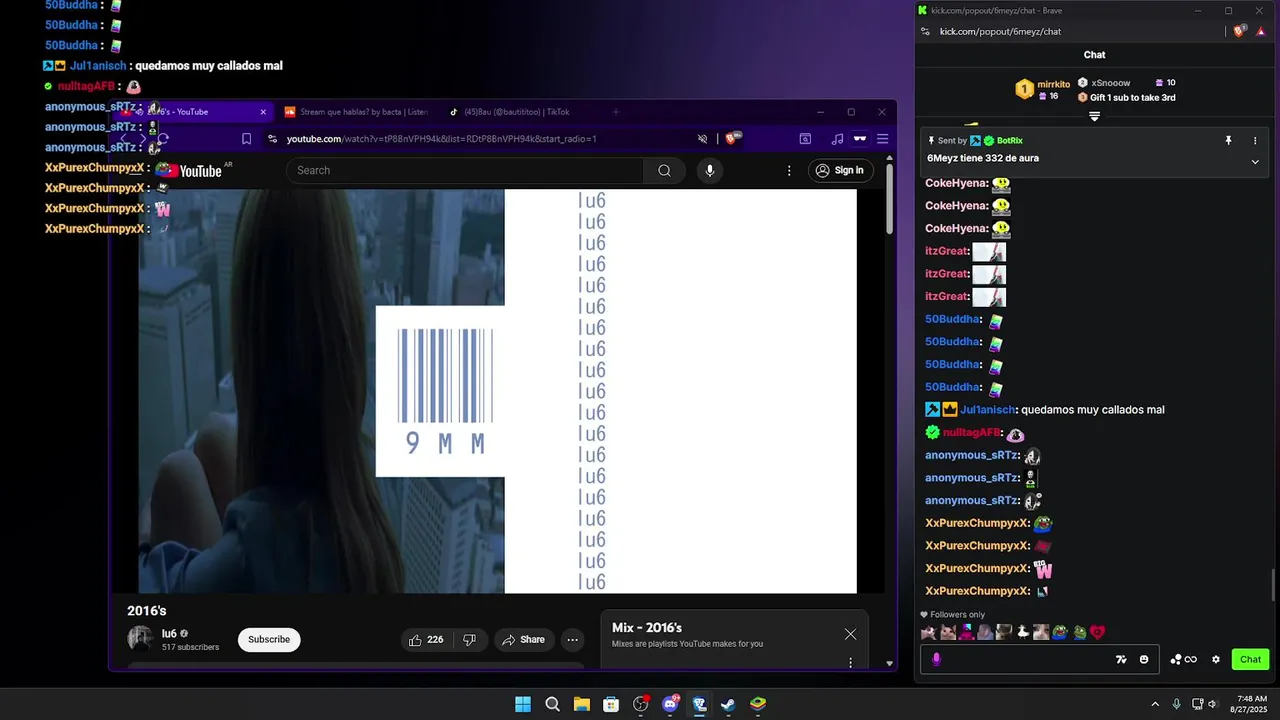
Task: Open a new tab in YouTube window
Action: point(616,112)
